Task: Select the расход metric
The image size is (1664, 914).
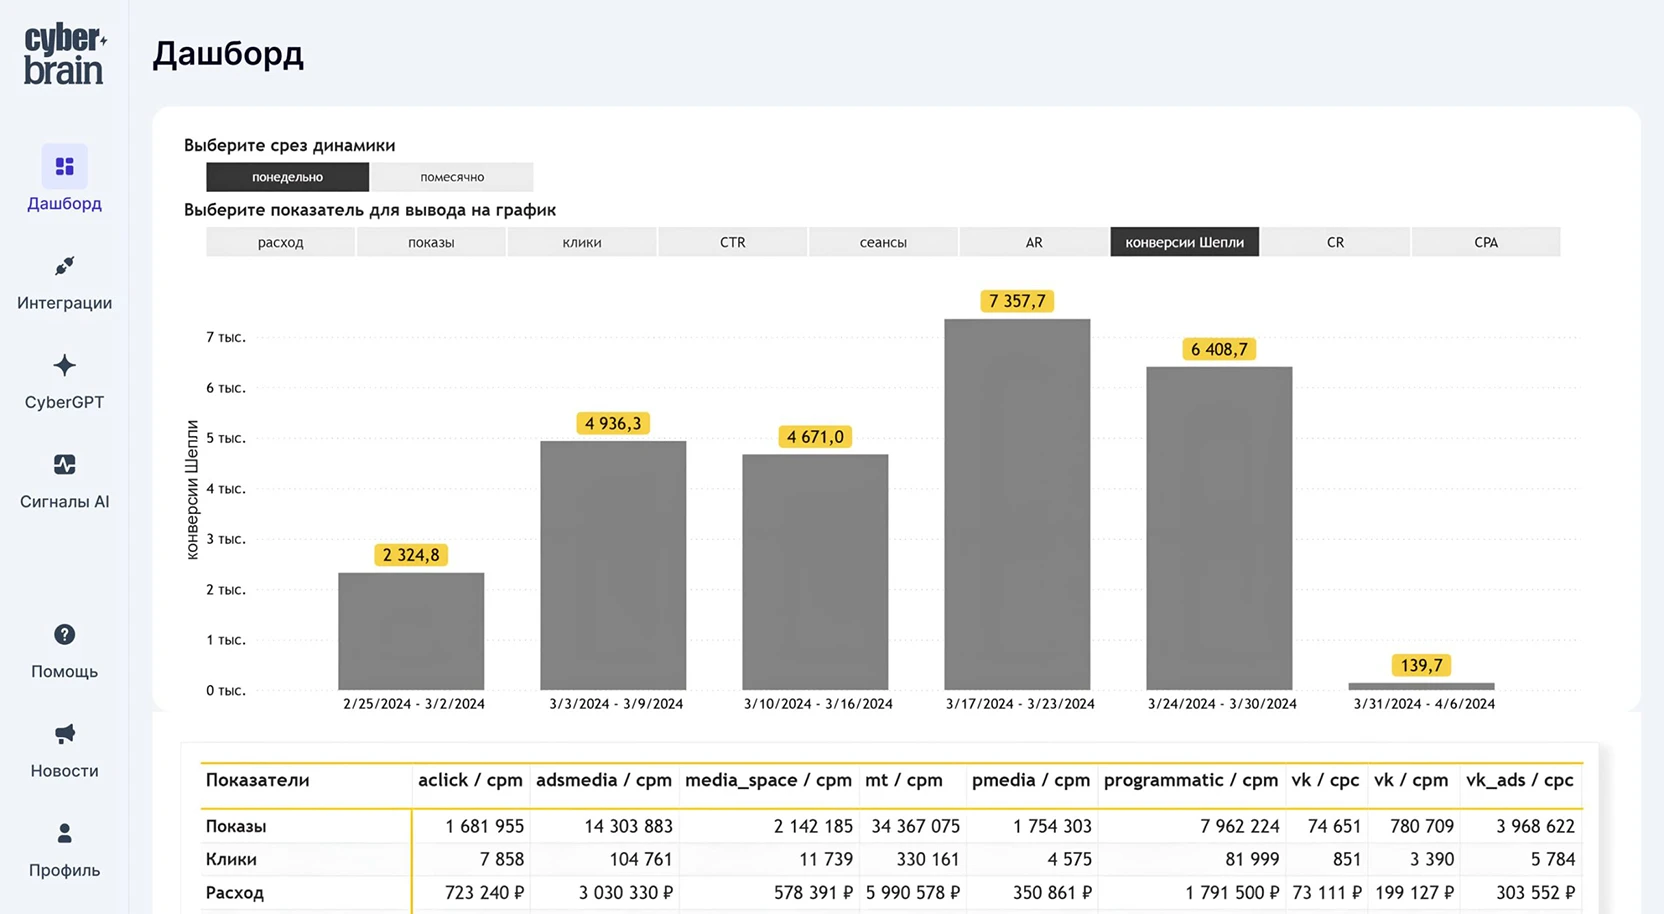Action: point(280,242)
